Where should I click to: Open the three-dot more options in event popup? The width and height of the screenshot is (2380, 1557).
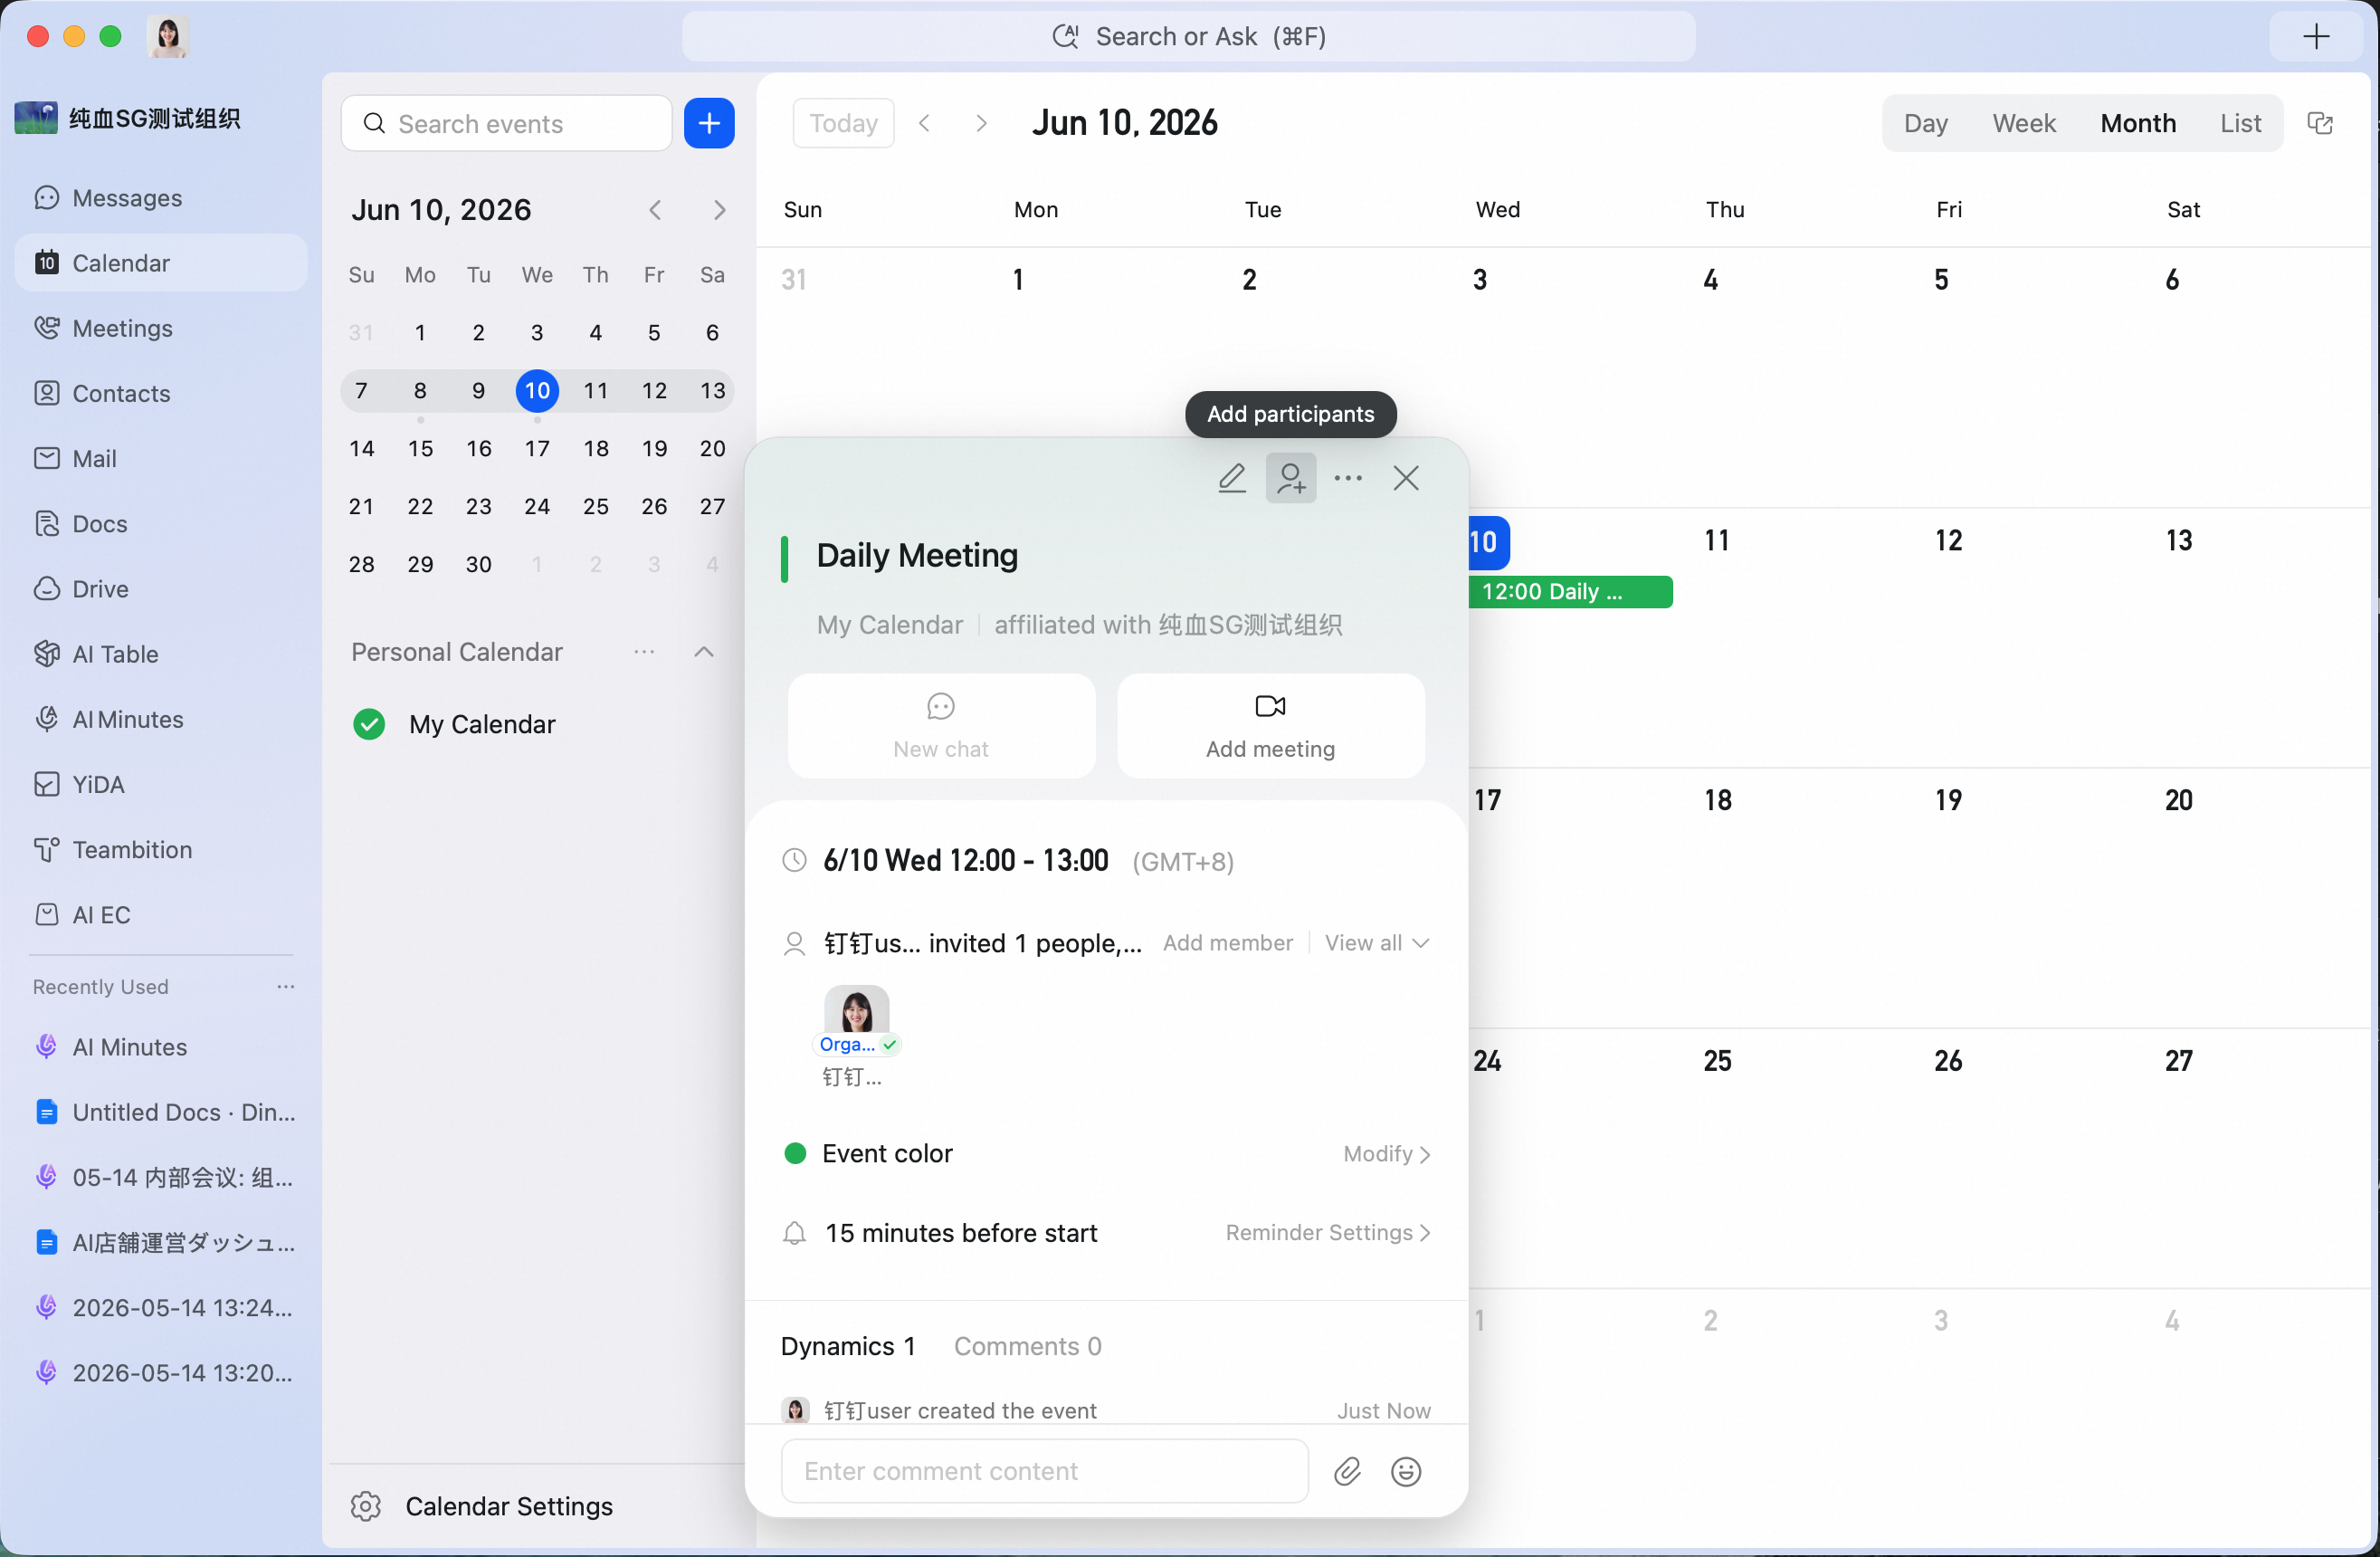[1348, 478]
